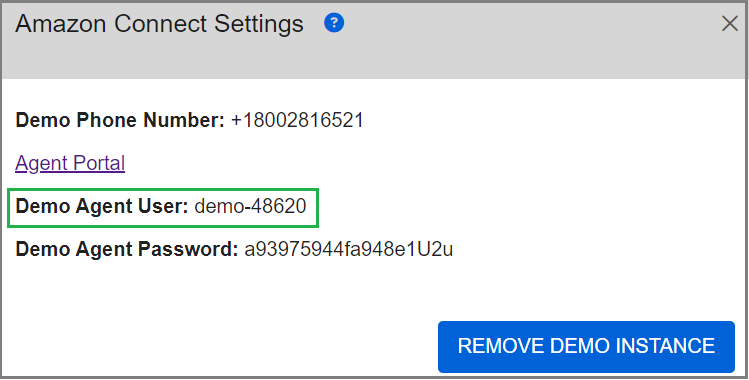Click the Demo Agent Password label

(x=127, y=249)
